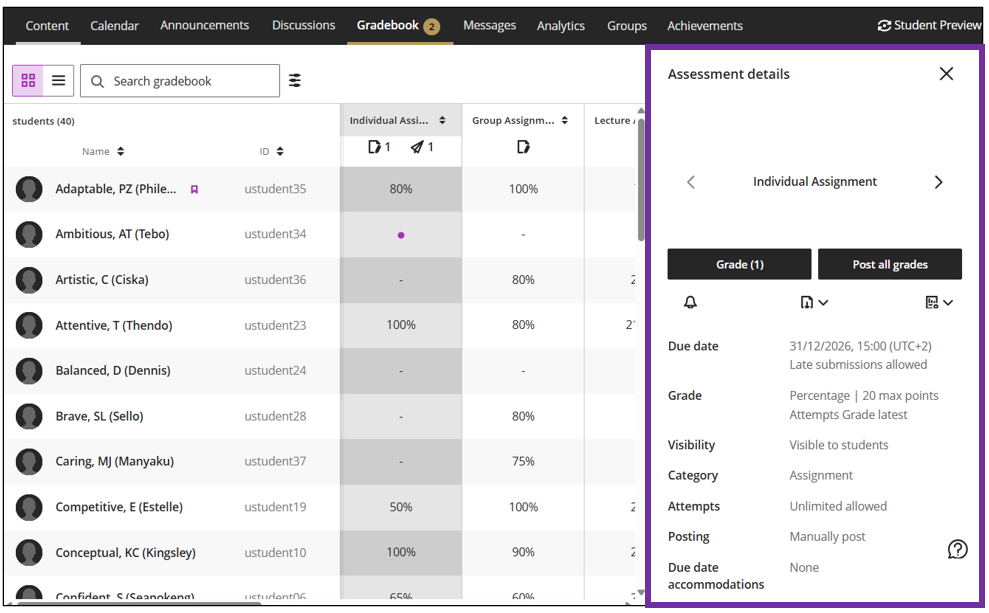
Task: Select Adaptable's 100% Group Assignment grade
Action: 523,189
